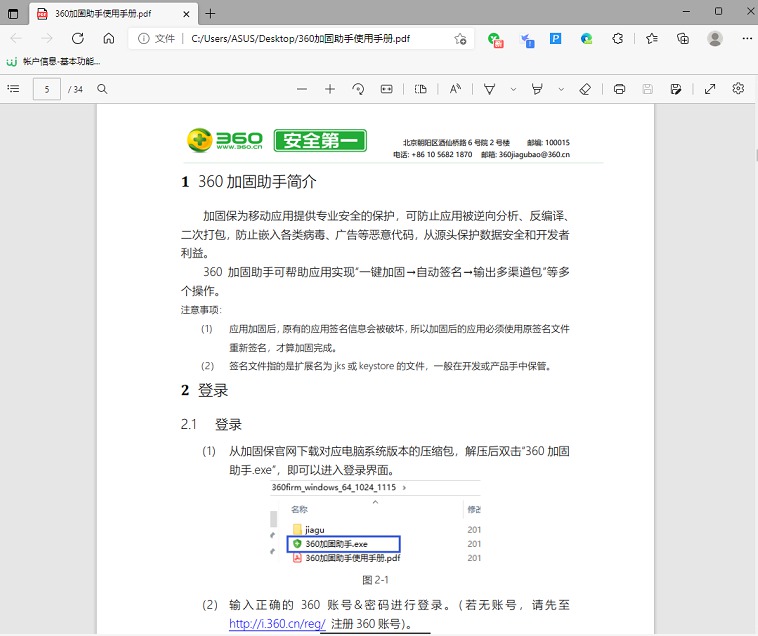Click the vertical scrollbar thumb

756,156
